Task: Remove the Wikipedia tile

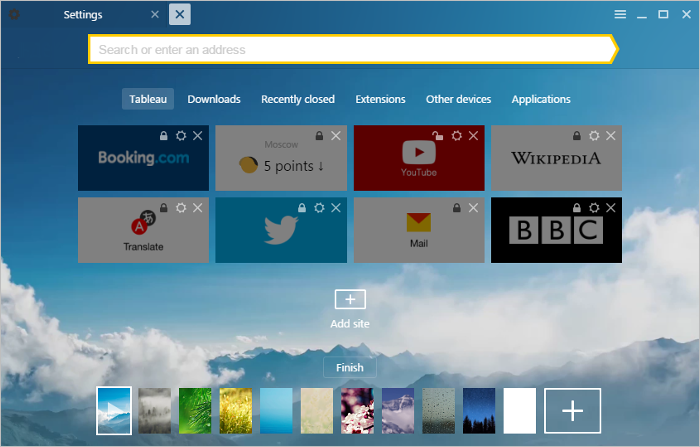Action: (611, 136)
